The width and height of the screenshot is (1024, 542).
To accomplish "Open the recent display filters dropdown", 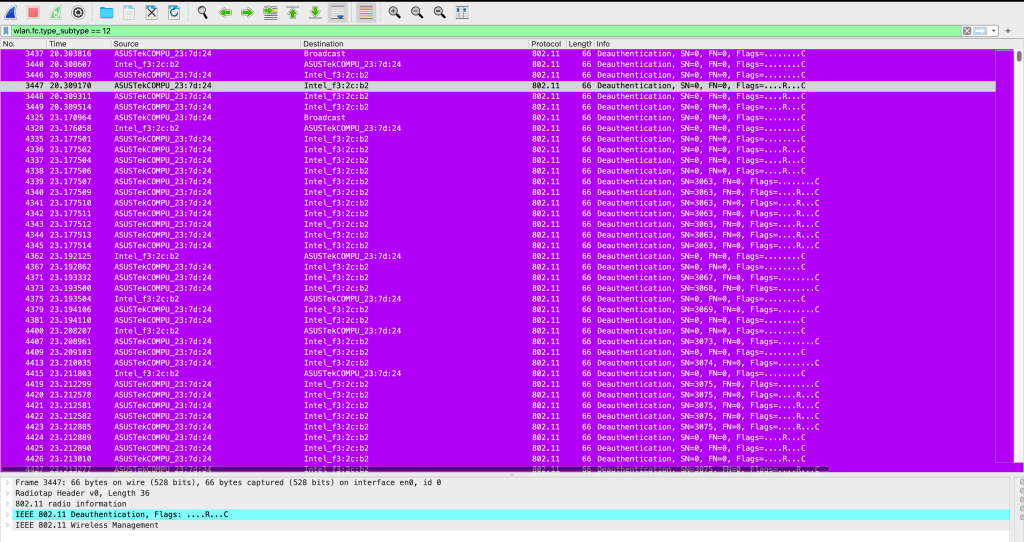I will (x=992, y=31).
